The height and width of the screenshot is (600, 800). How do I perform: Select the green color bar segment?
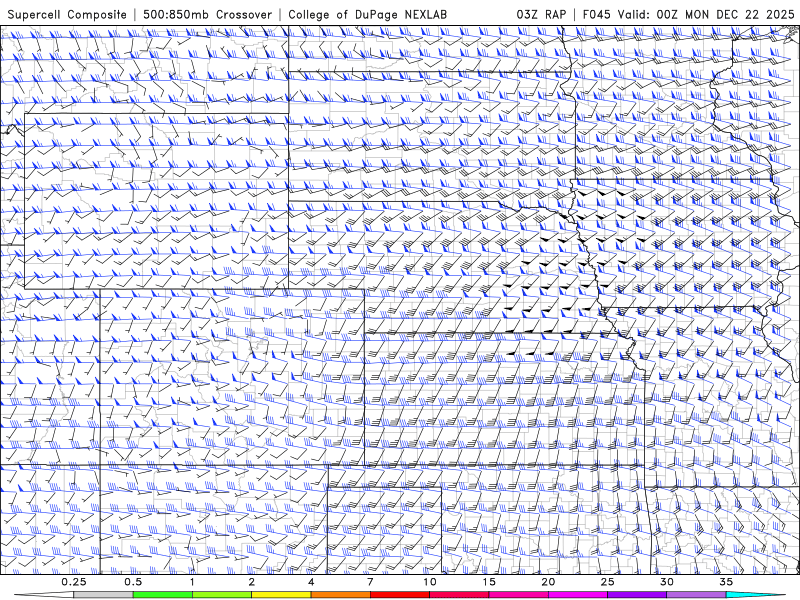[163, 595]
